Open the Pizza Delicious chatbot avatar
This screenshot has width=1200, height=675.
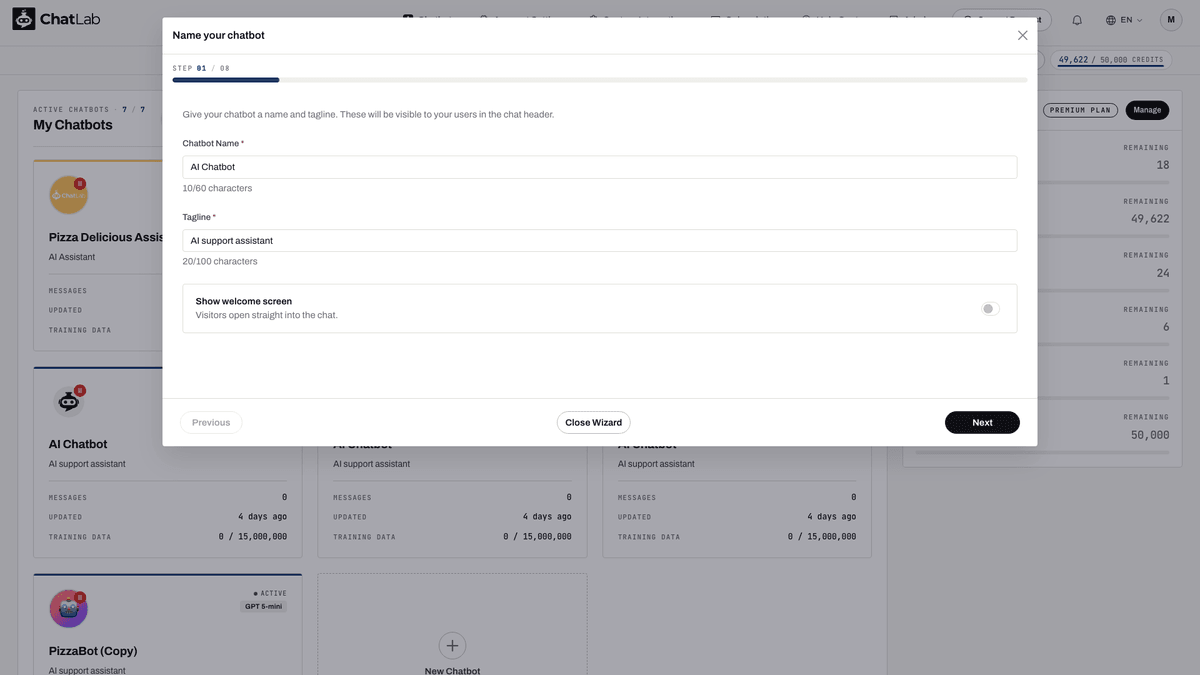pyautogui.click(x=68, y=195)
